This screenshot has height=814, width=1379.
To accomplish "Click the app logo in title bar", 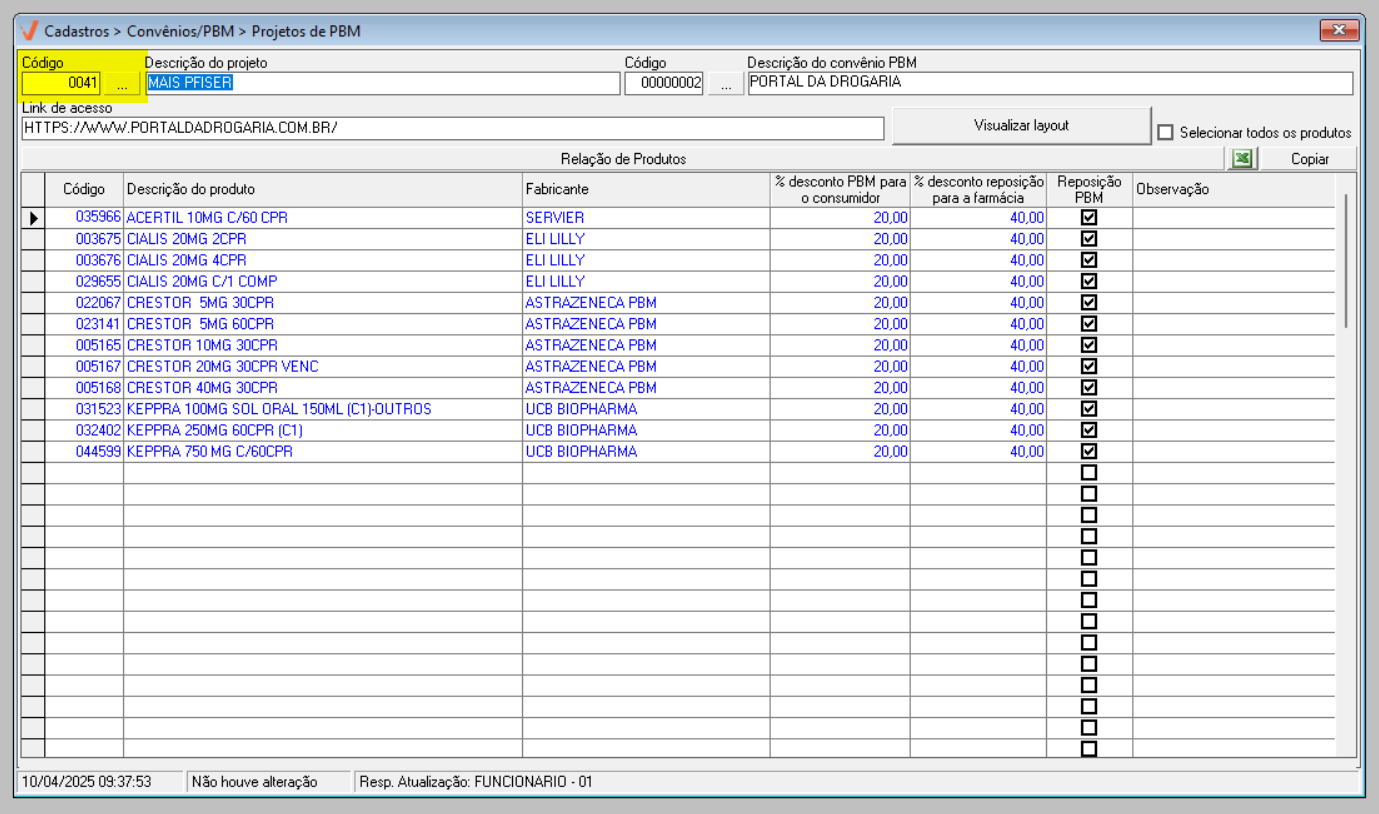I will 29,31.
